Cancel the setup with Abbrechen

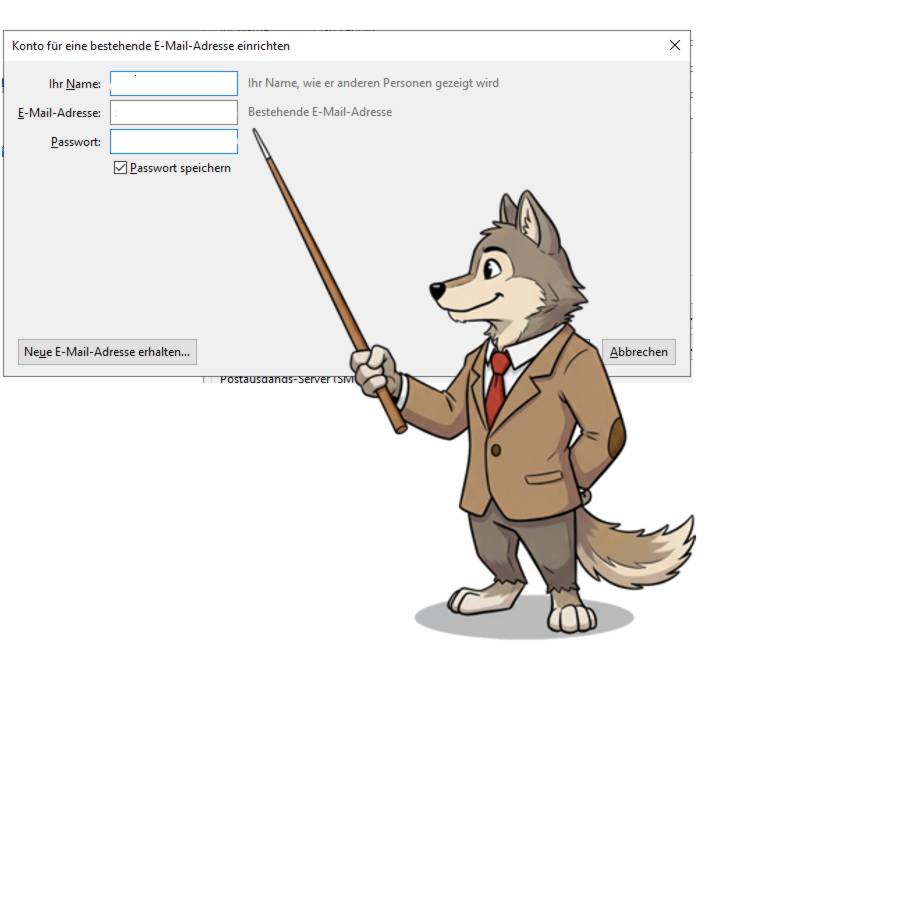pyautogui.click(x=638, y=352)
